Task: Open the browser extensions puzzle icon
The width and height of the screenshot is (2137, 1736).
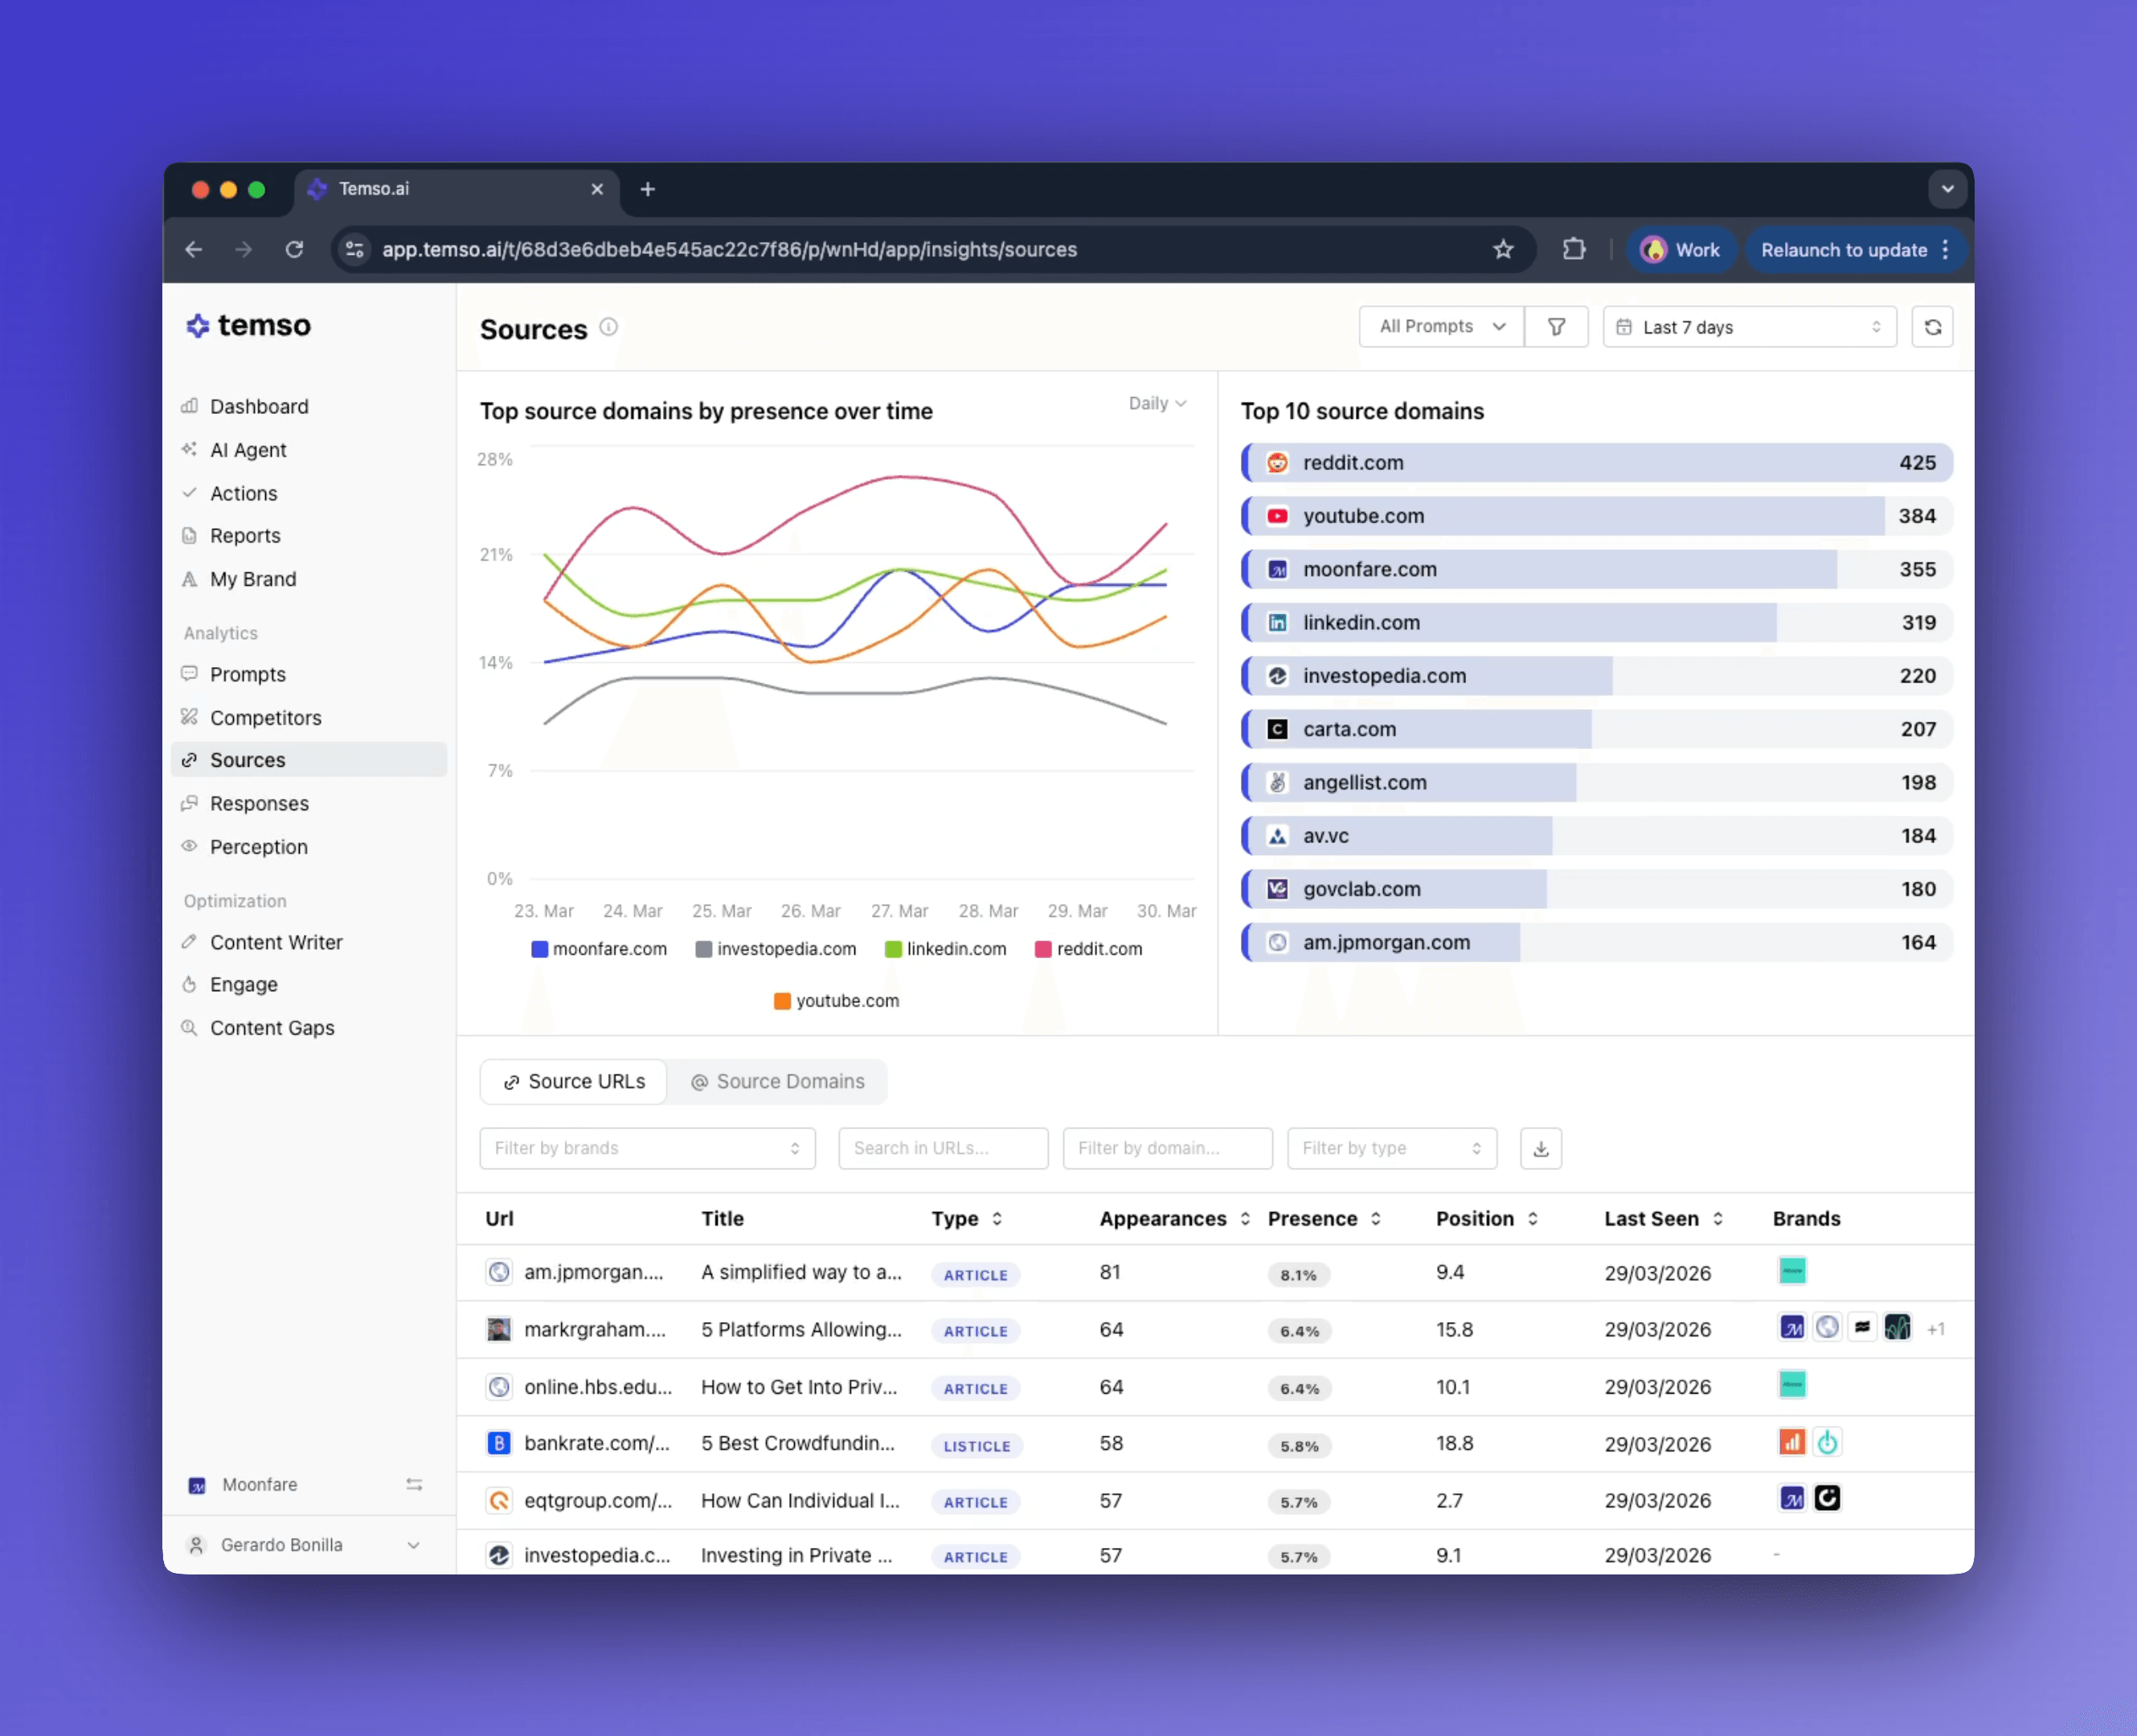Action: [x=1574, y=250]
